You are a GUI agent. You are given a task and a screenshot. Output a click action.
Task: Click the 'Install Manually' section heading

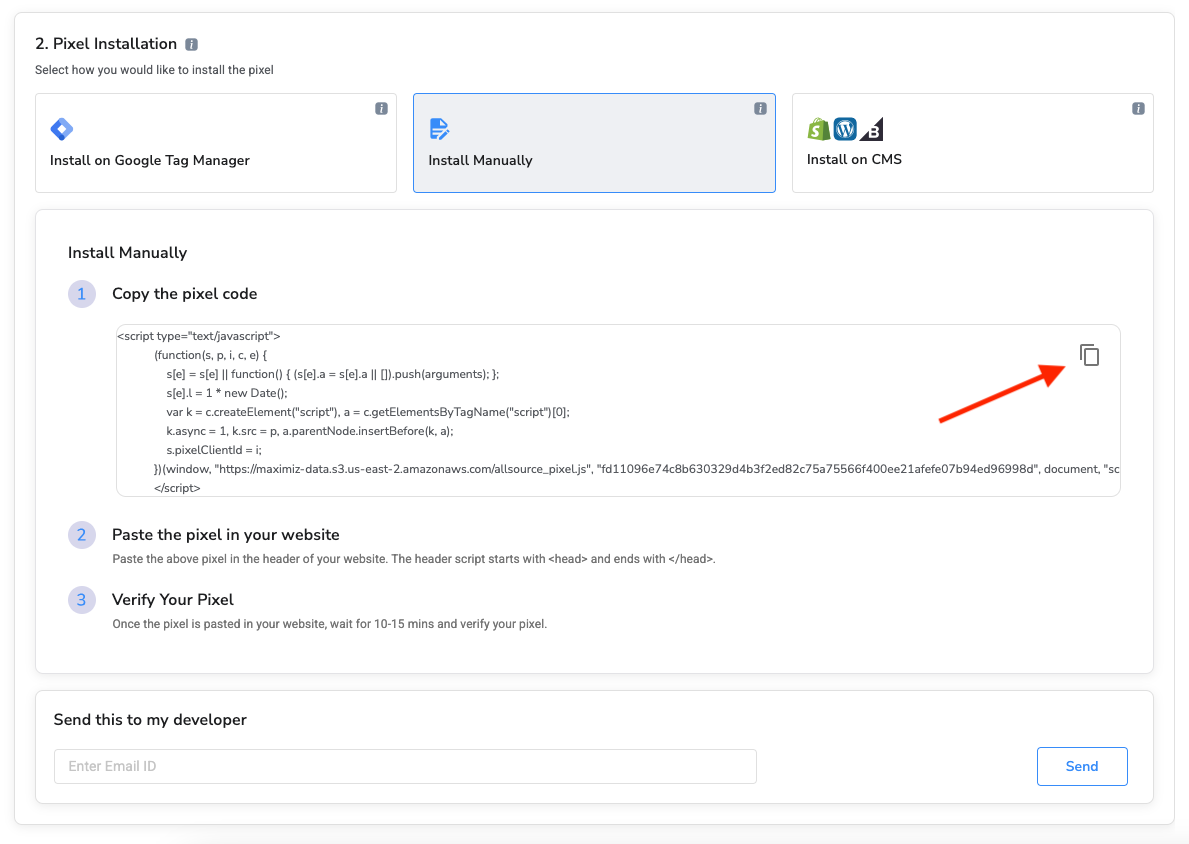[127, 253]
